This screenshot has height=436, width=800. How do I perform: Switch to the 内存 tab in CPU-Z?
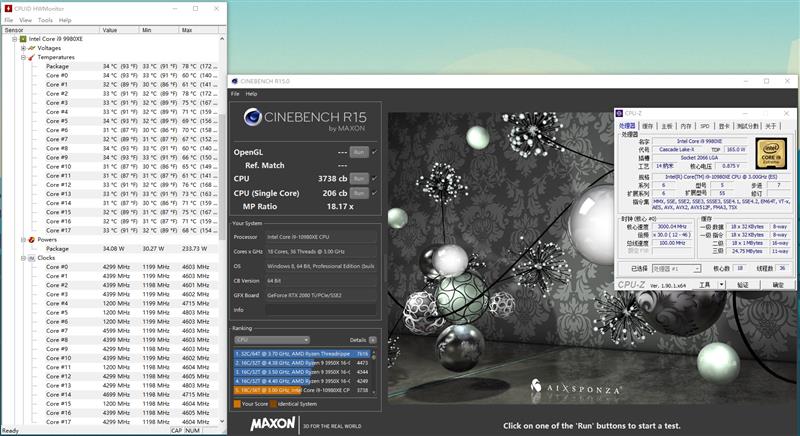686,126
